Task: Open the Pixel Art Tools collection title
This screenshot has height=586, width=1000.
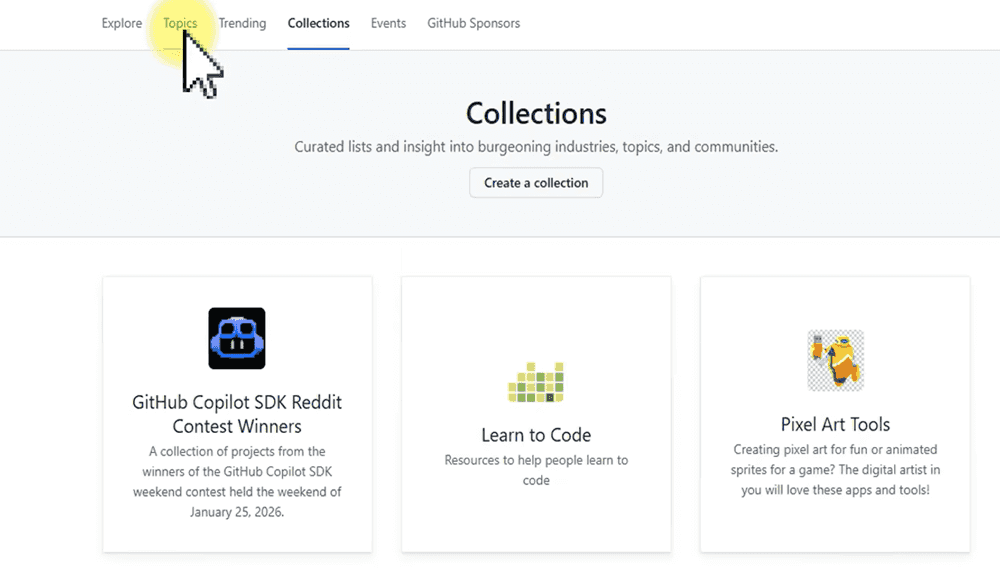Action: tap(835, 424)
